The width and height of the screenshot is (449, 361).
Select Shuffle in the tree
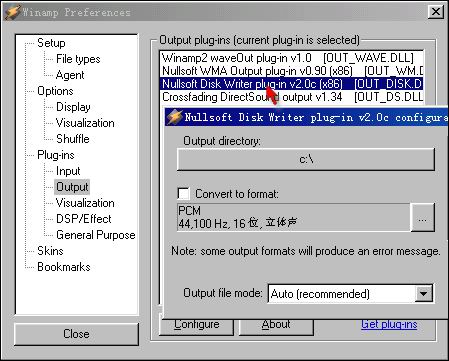tap(73, 139)
